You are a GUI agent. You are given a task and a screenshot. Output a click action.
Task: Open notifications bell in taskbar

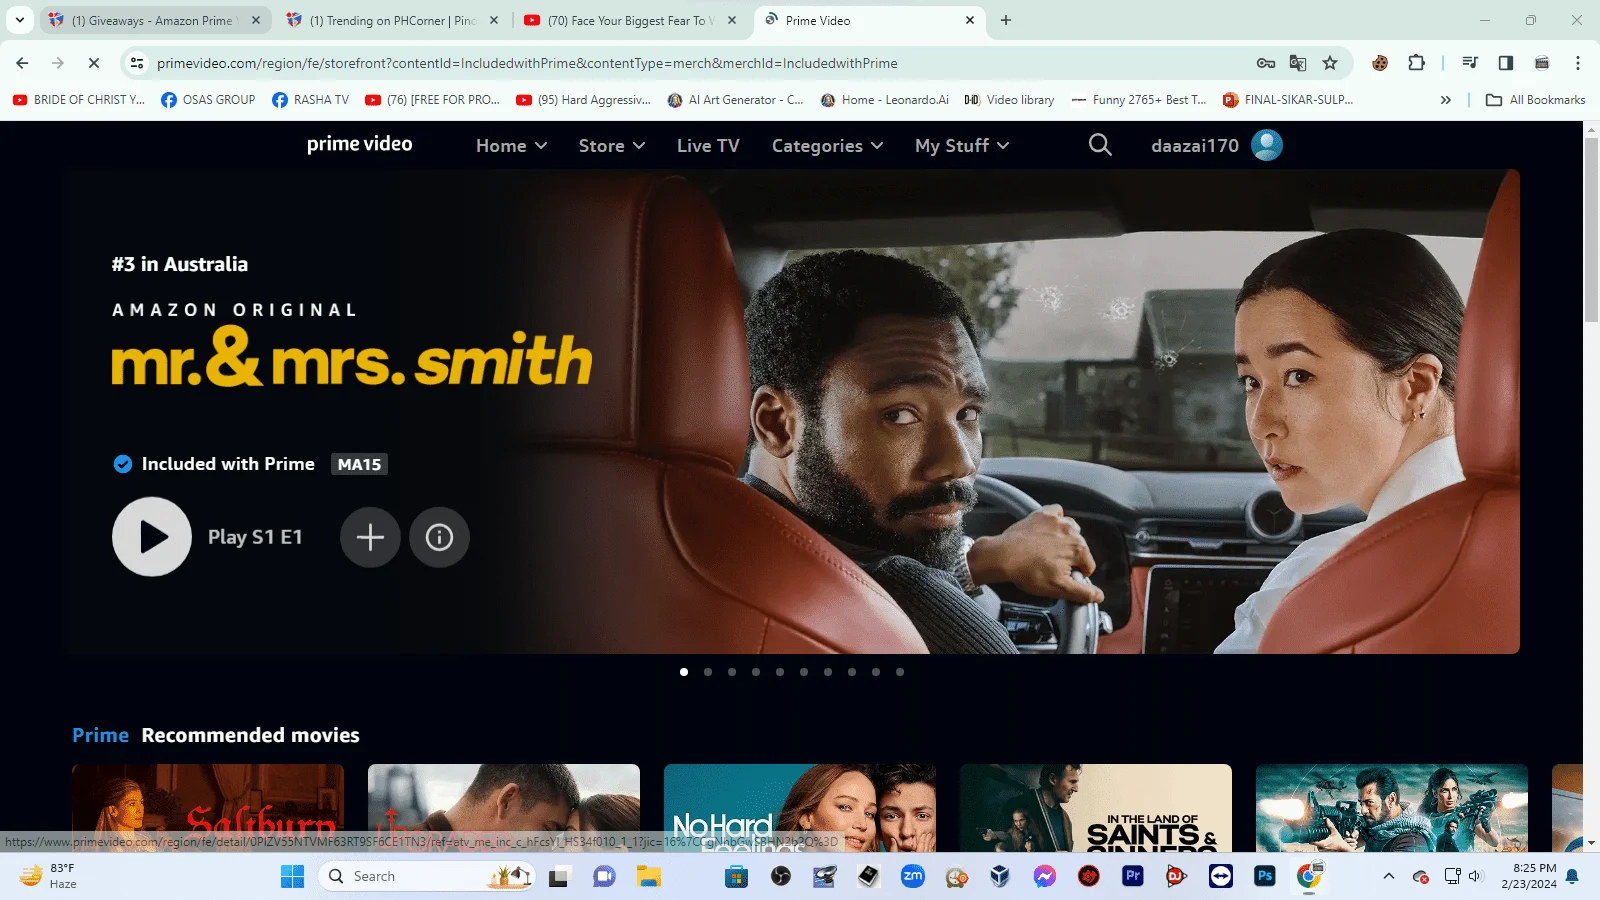tap(1572, 877)
